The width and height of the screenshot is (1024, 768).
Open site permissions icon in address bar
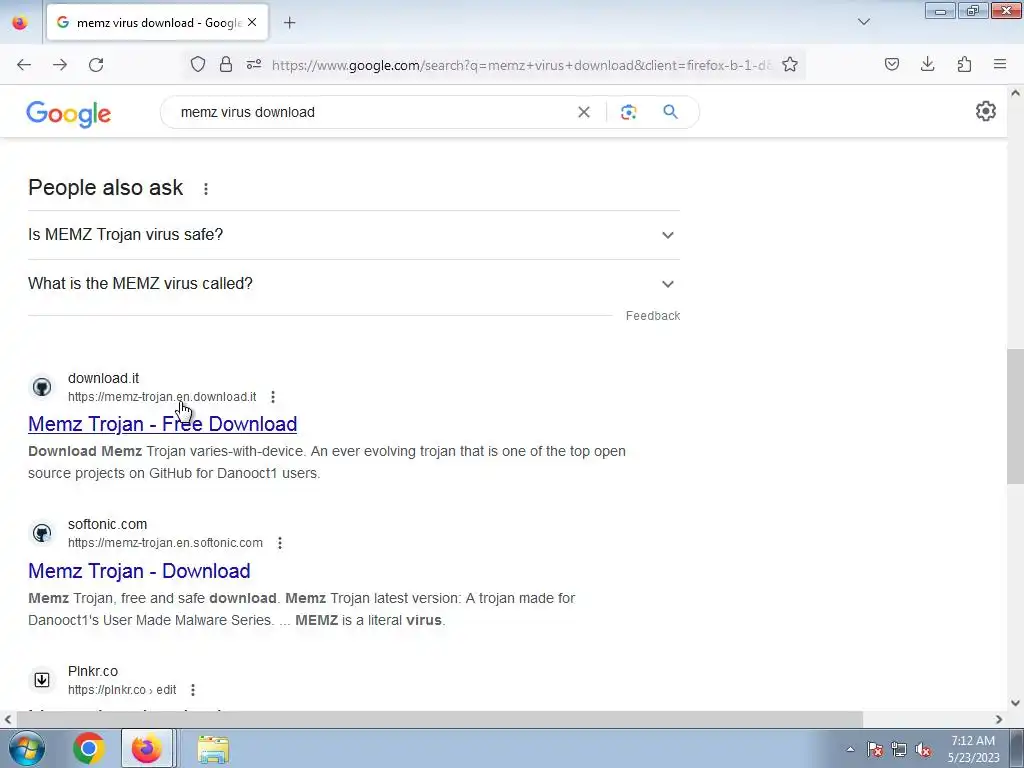pyautogui.click(x=254, y=65)
